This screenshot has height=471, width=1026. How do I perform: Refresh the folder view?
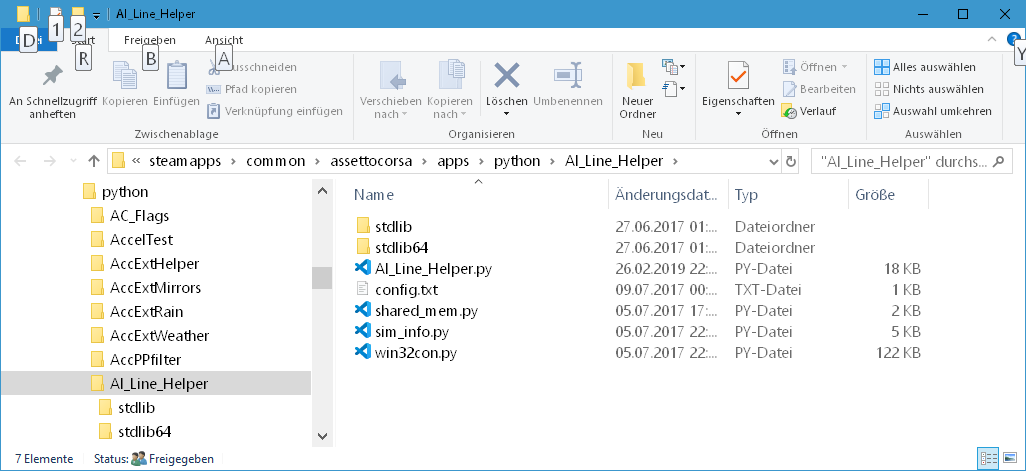pyautogui.click(x=790, y=161)
